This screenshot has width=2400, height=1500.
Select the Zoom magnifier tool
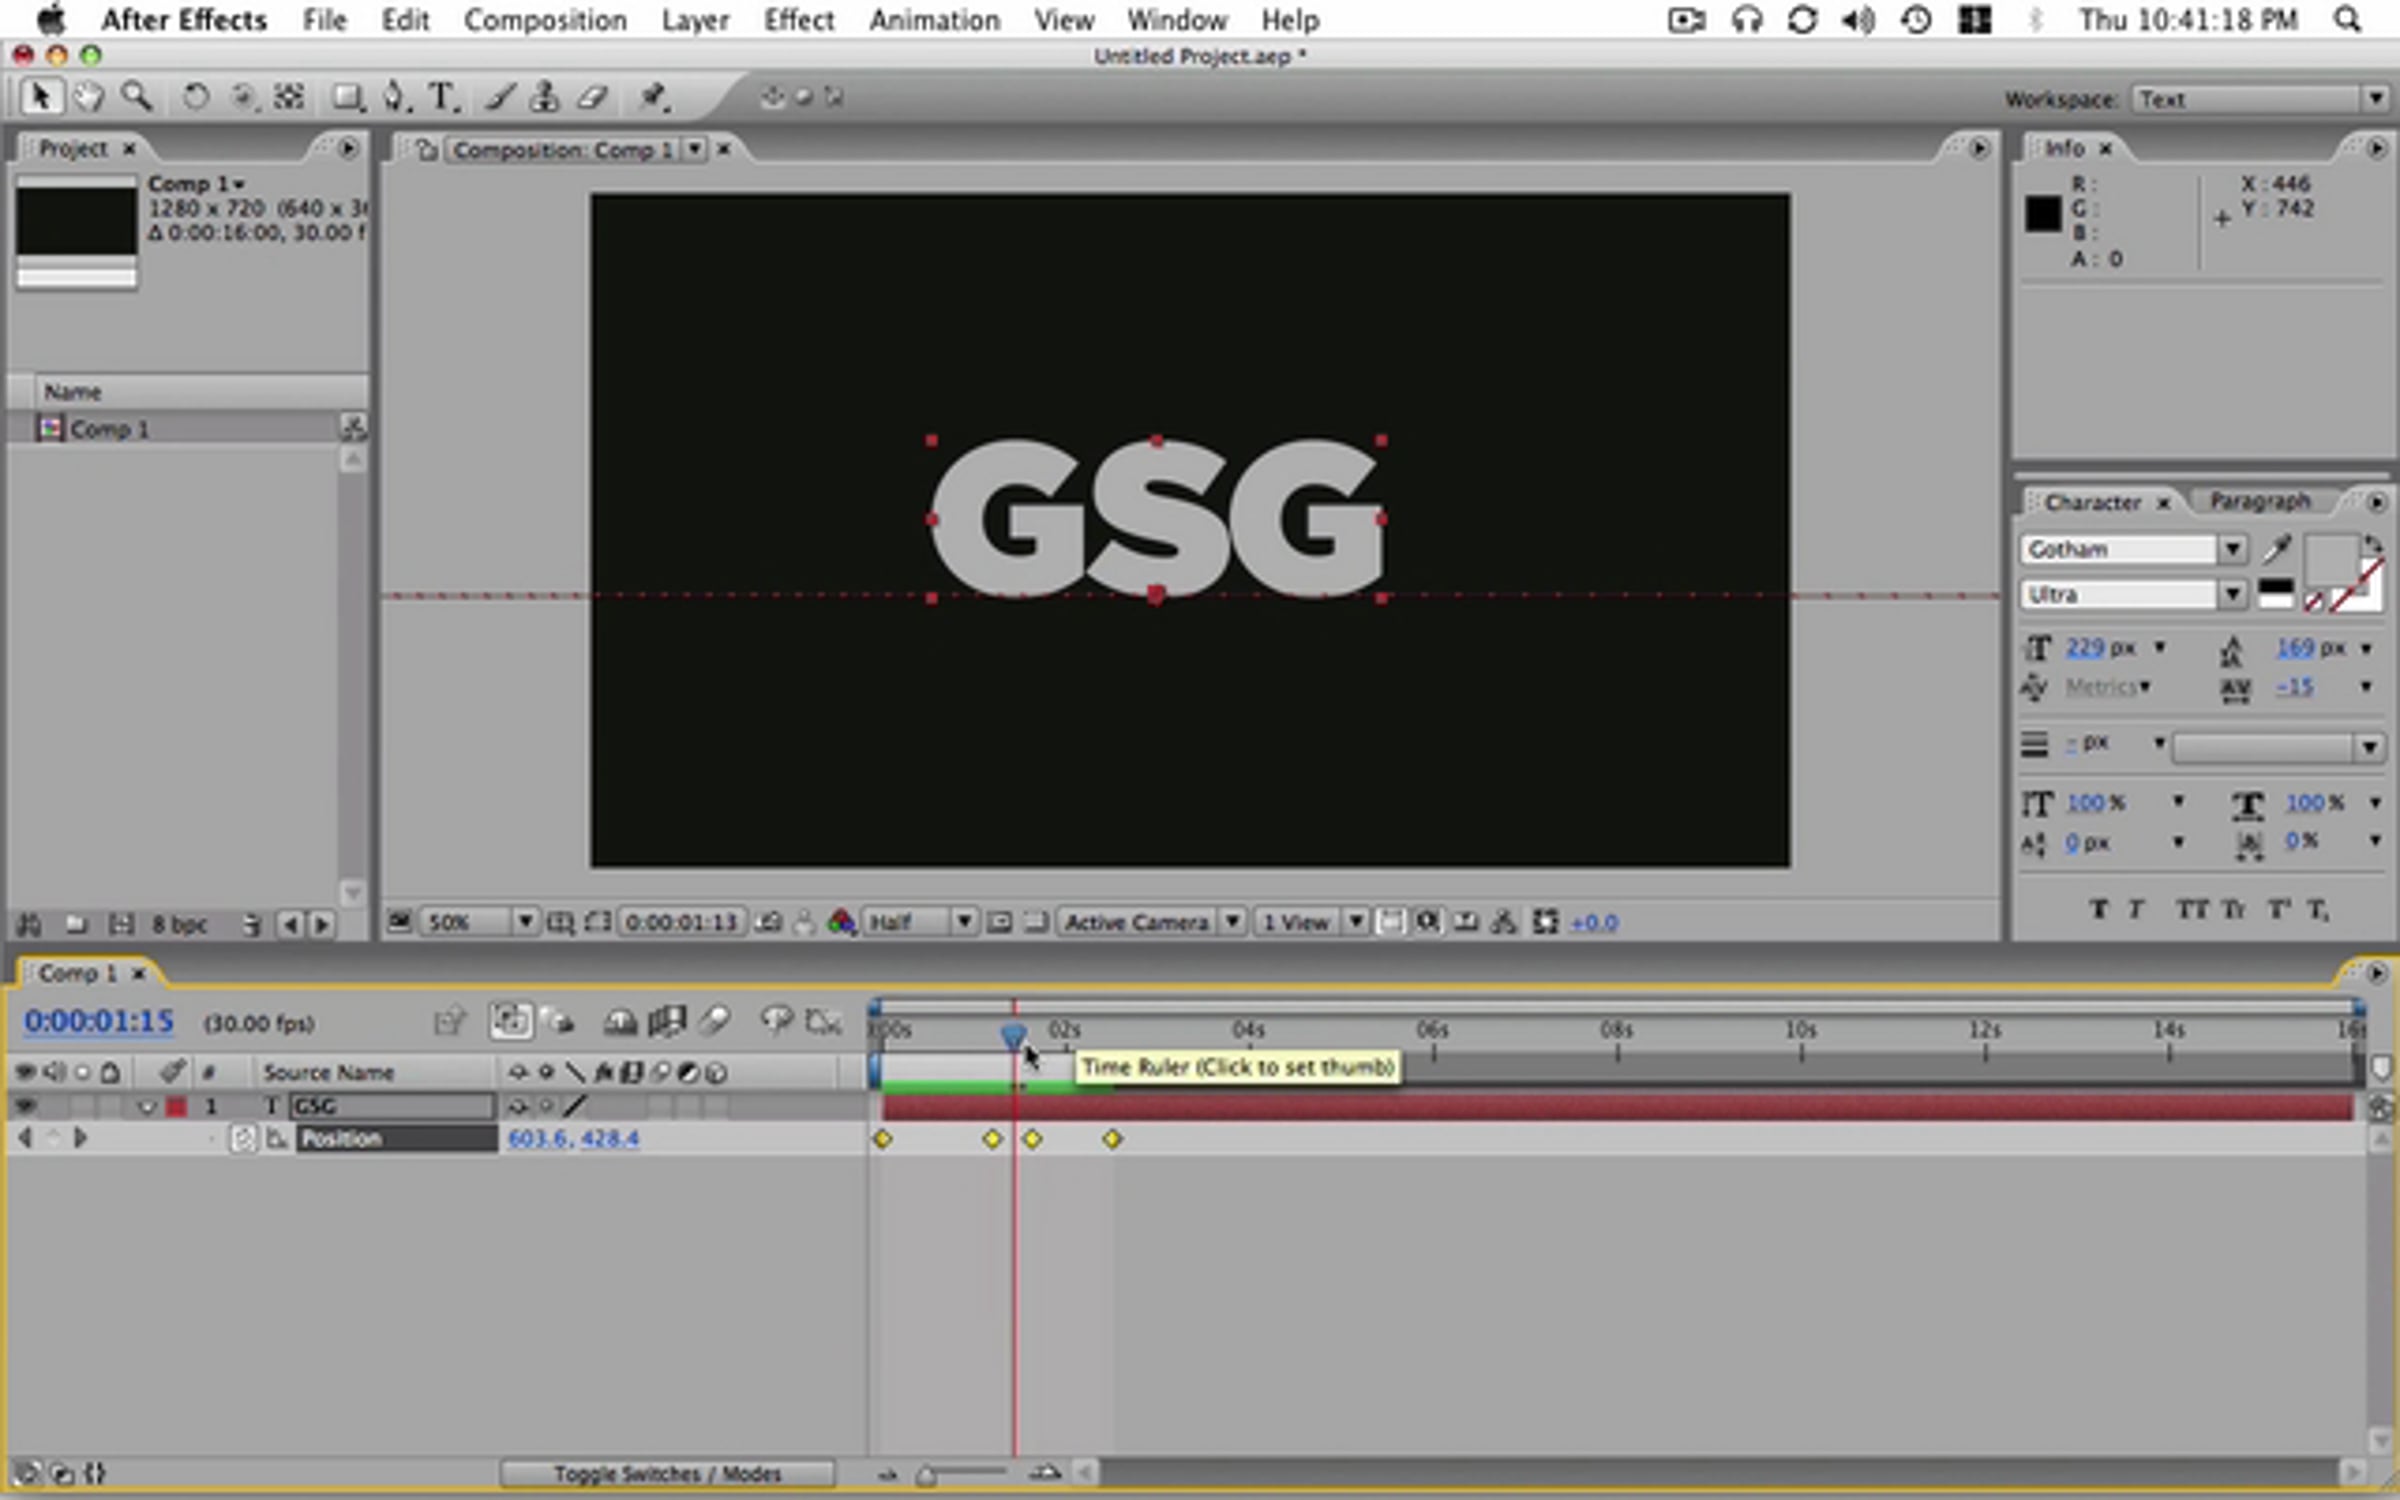coord(137,97)
